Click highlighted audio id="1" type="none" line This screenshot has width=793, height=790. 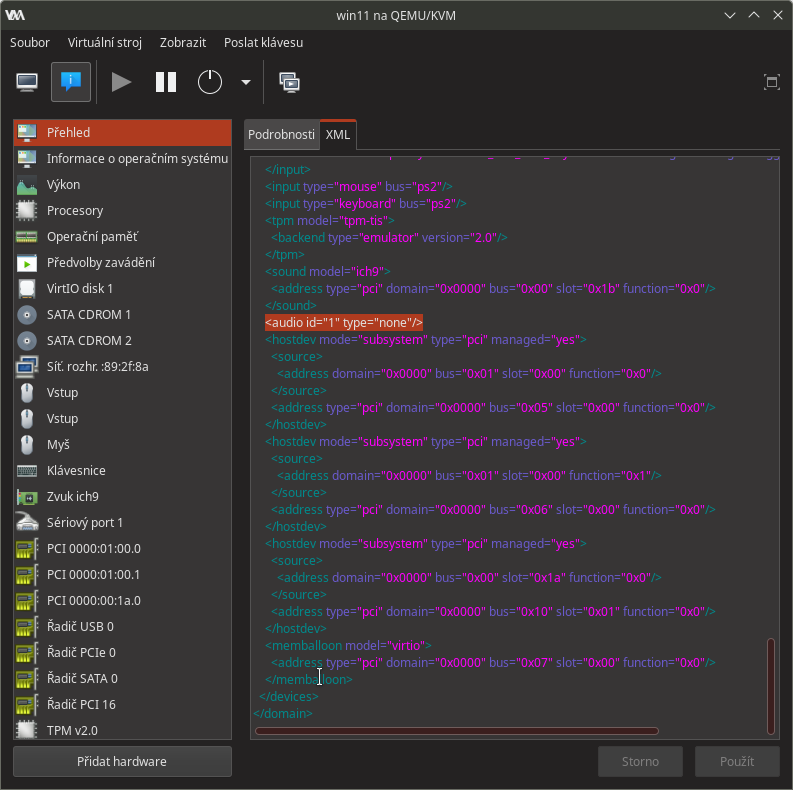[344, 323]
